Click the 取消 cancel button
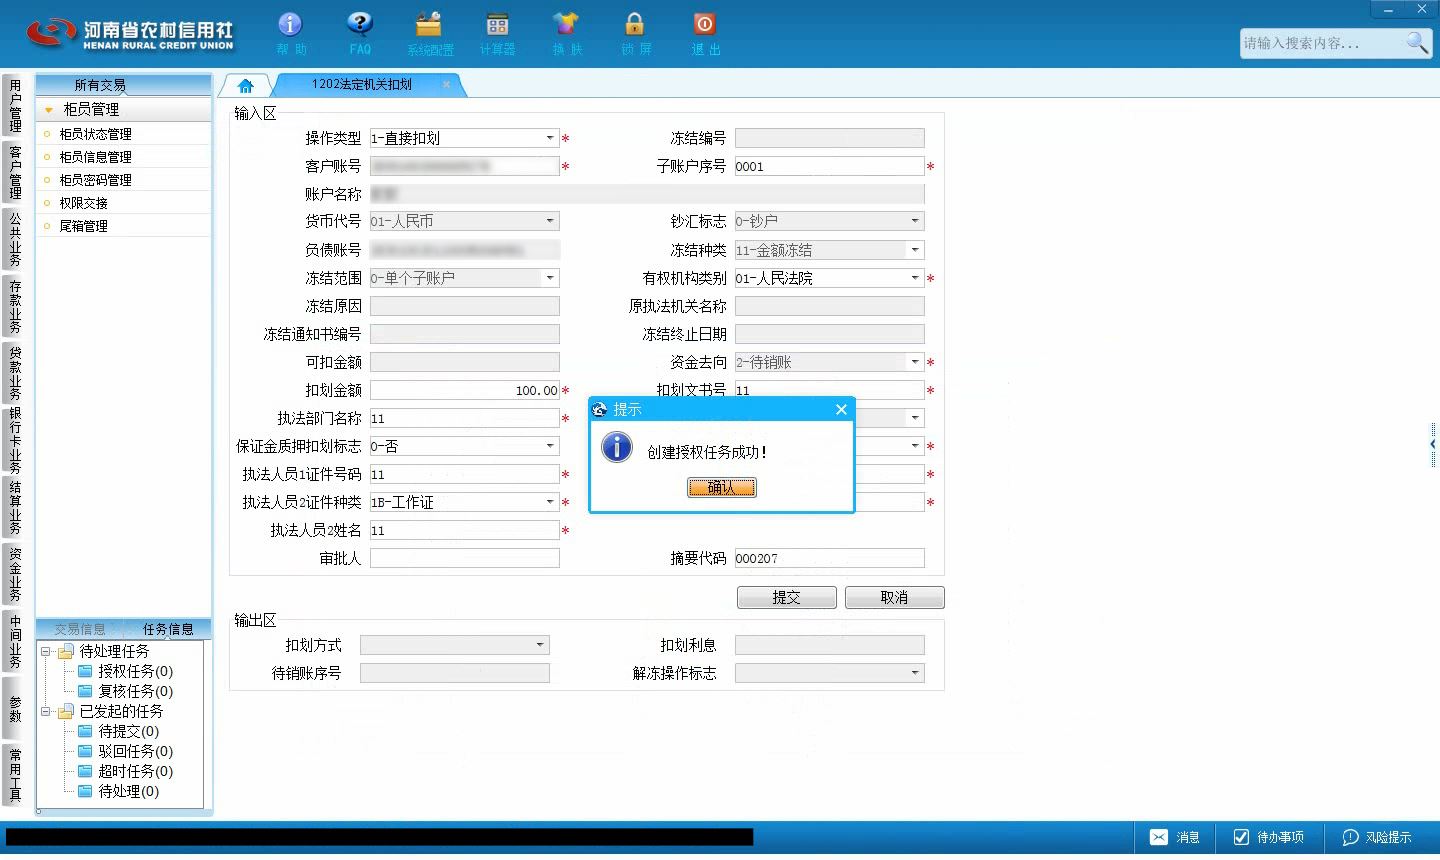This screenshot has width=1440, height=860. 894,597
